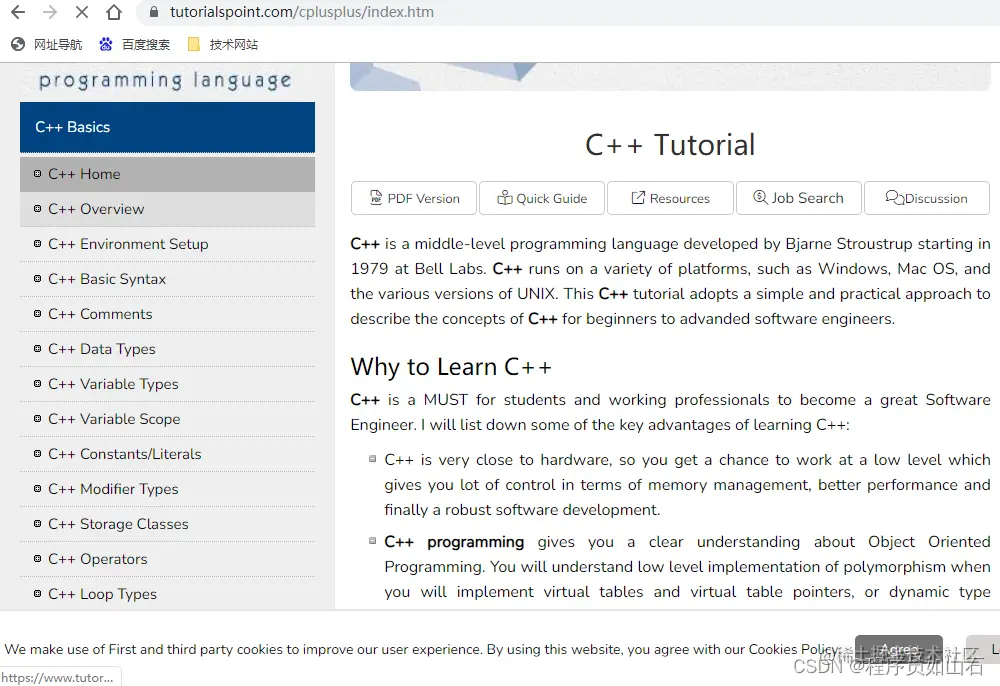The image size is (1000, 686).
Task: Click the Agree cookies button
Action: (x=899, y=649)
